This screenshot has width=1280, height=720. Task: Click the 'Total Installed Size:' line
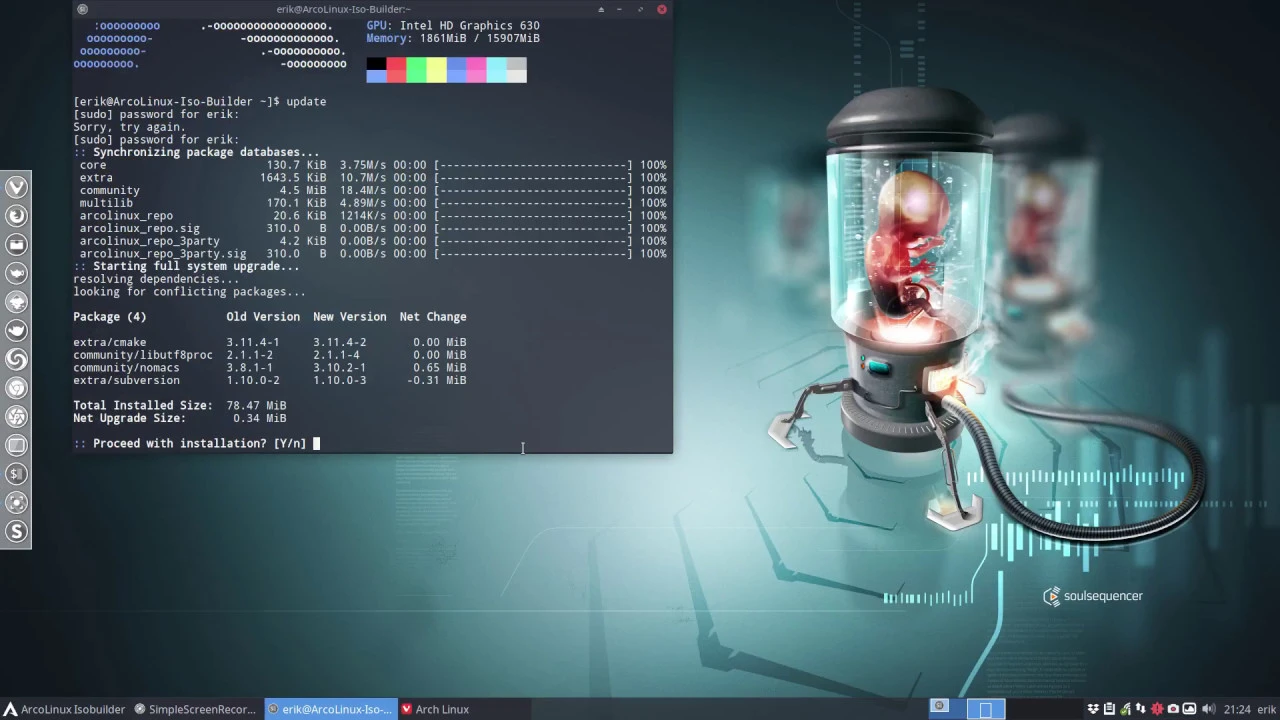point(180,406)
